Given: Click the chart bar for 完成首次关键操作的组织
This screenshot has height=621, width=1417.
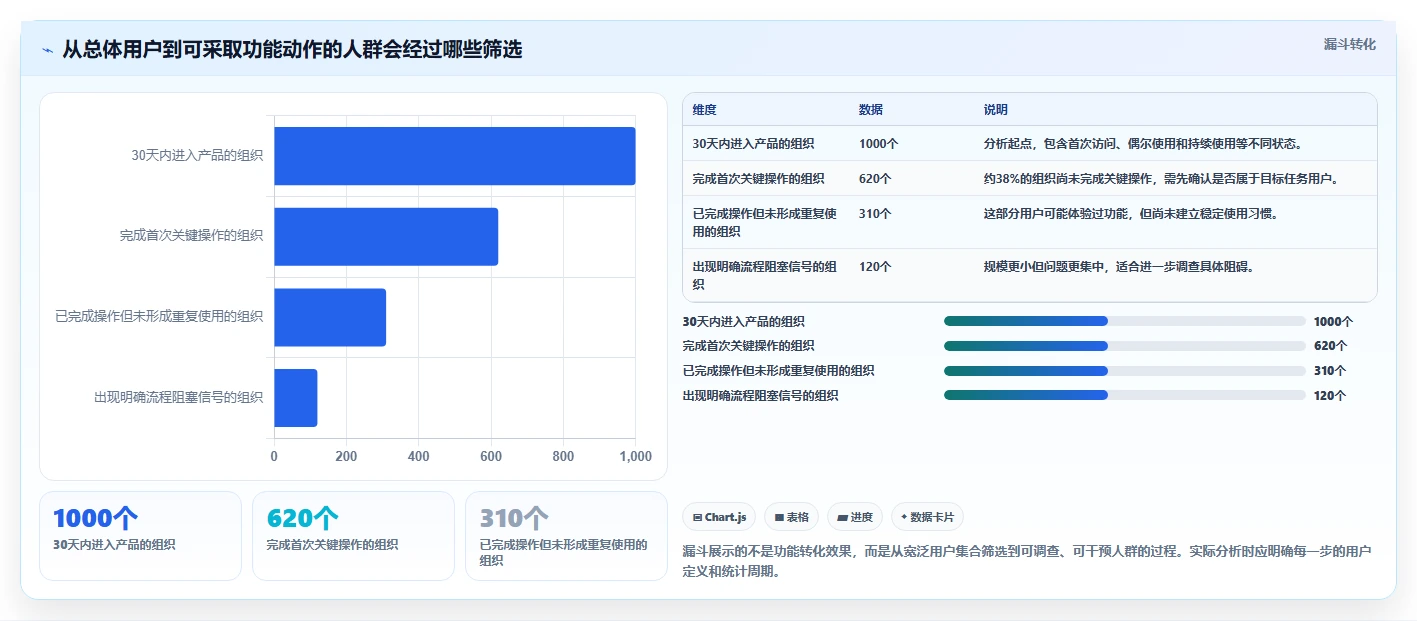Looking at the screenshot, I should [386, 237].
